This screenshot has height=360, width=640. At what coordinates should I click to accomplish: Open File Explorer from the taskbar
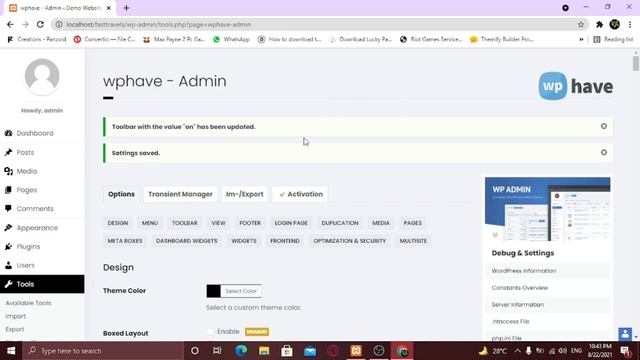click(x=264, y=351)
